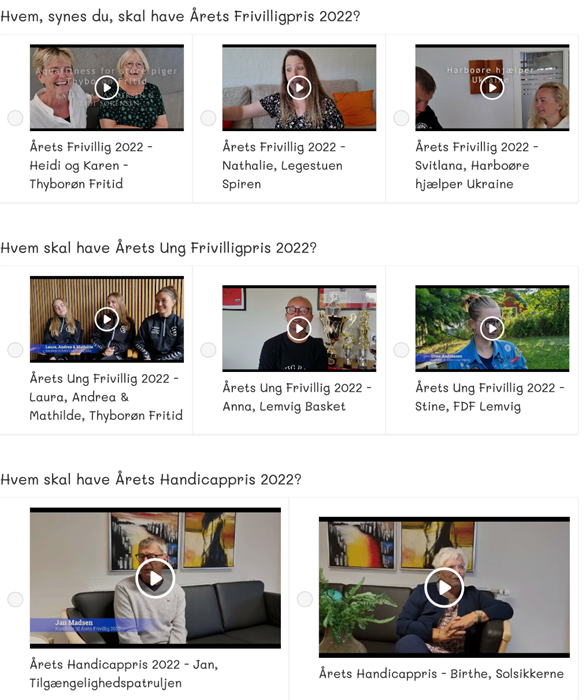Click the Årets Ung Frivillig Stine label
The width and height of the screenshot is (586, 700).
[490, 397]
